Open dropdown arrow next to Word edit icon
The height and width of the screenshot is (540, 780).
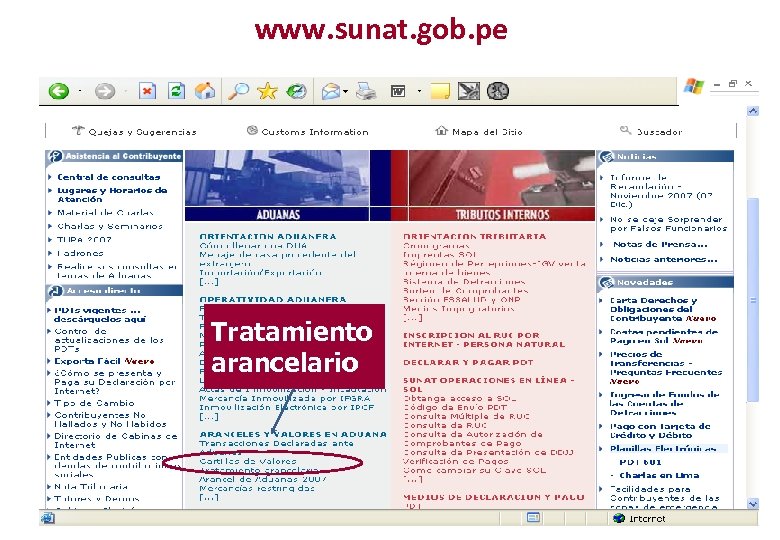419,91
